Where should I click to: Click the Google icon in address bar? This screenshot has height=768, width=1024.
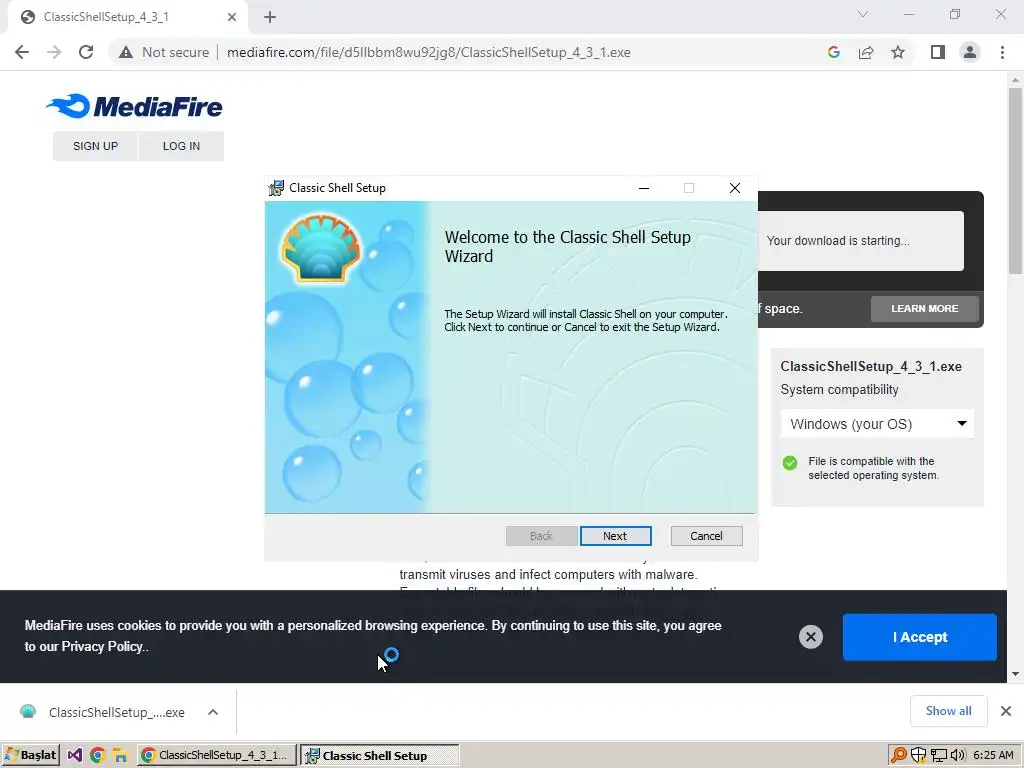[x=834, y=52]
